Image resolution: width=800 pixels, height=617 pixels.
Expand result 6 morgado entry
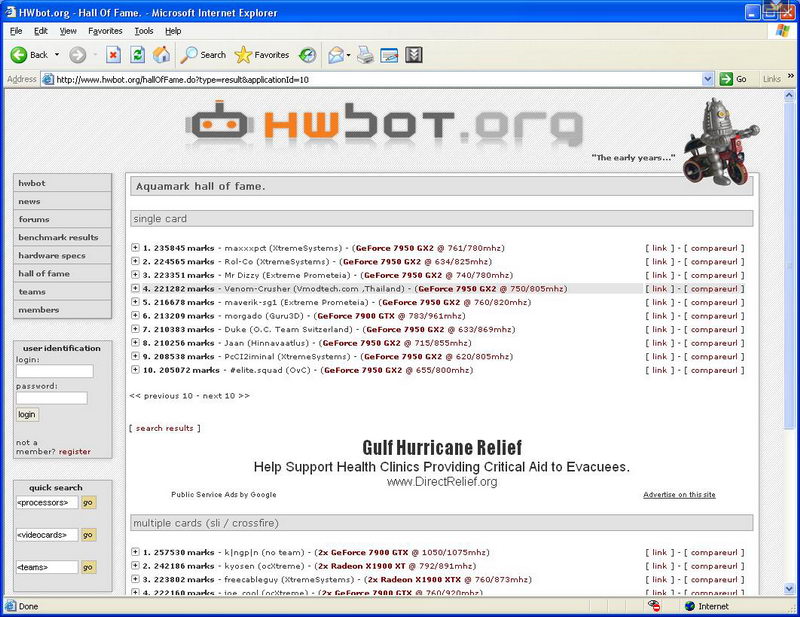pos(135,315)
